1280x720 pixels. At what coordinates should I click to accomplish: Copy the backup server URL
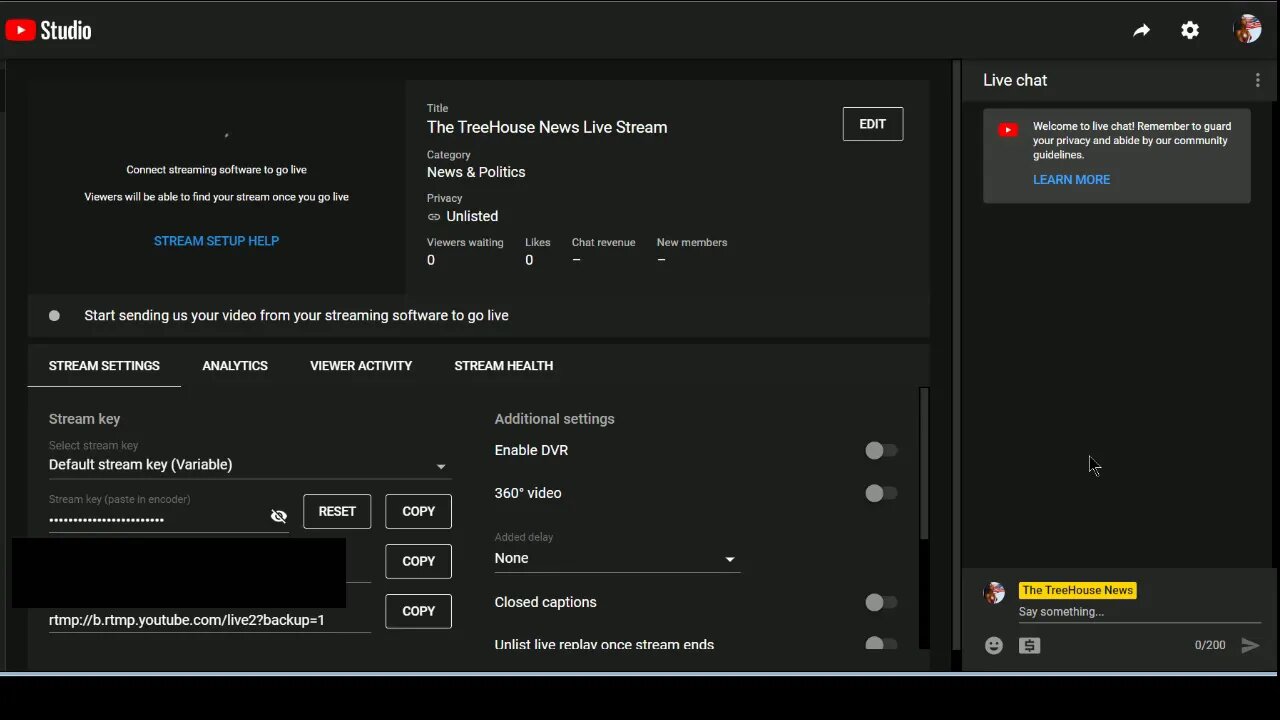point(418,611)
